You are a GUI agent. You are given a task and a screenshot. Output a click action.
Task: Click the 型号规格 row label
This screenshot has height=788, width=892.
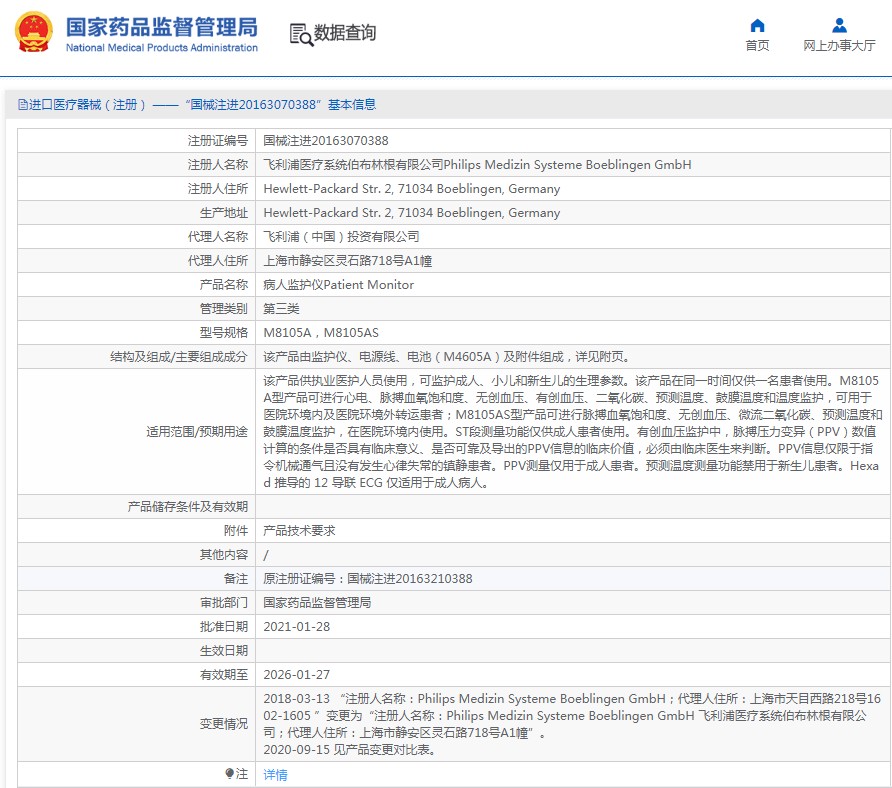tap(224, 332)
